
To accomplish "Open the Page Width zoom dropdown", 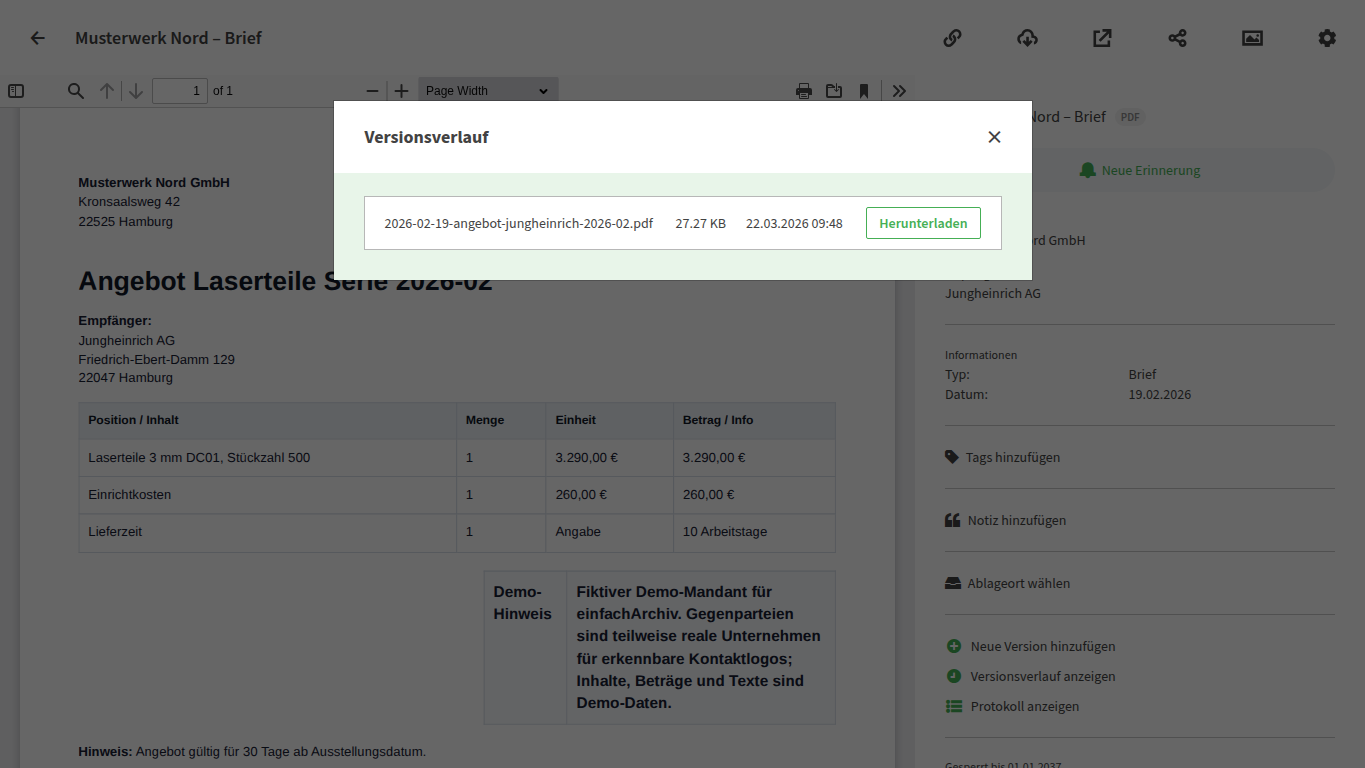I will (488, 91).
